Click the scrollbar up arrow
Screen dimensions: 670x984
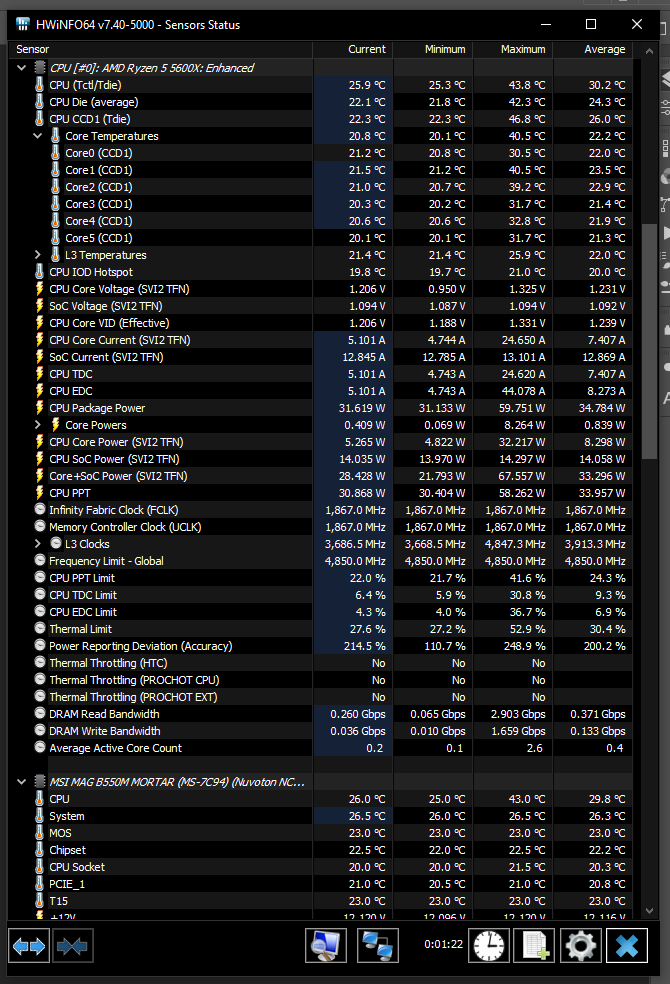[649, 50]
